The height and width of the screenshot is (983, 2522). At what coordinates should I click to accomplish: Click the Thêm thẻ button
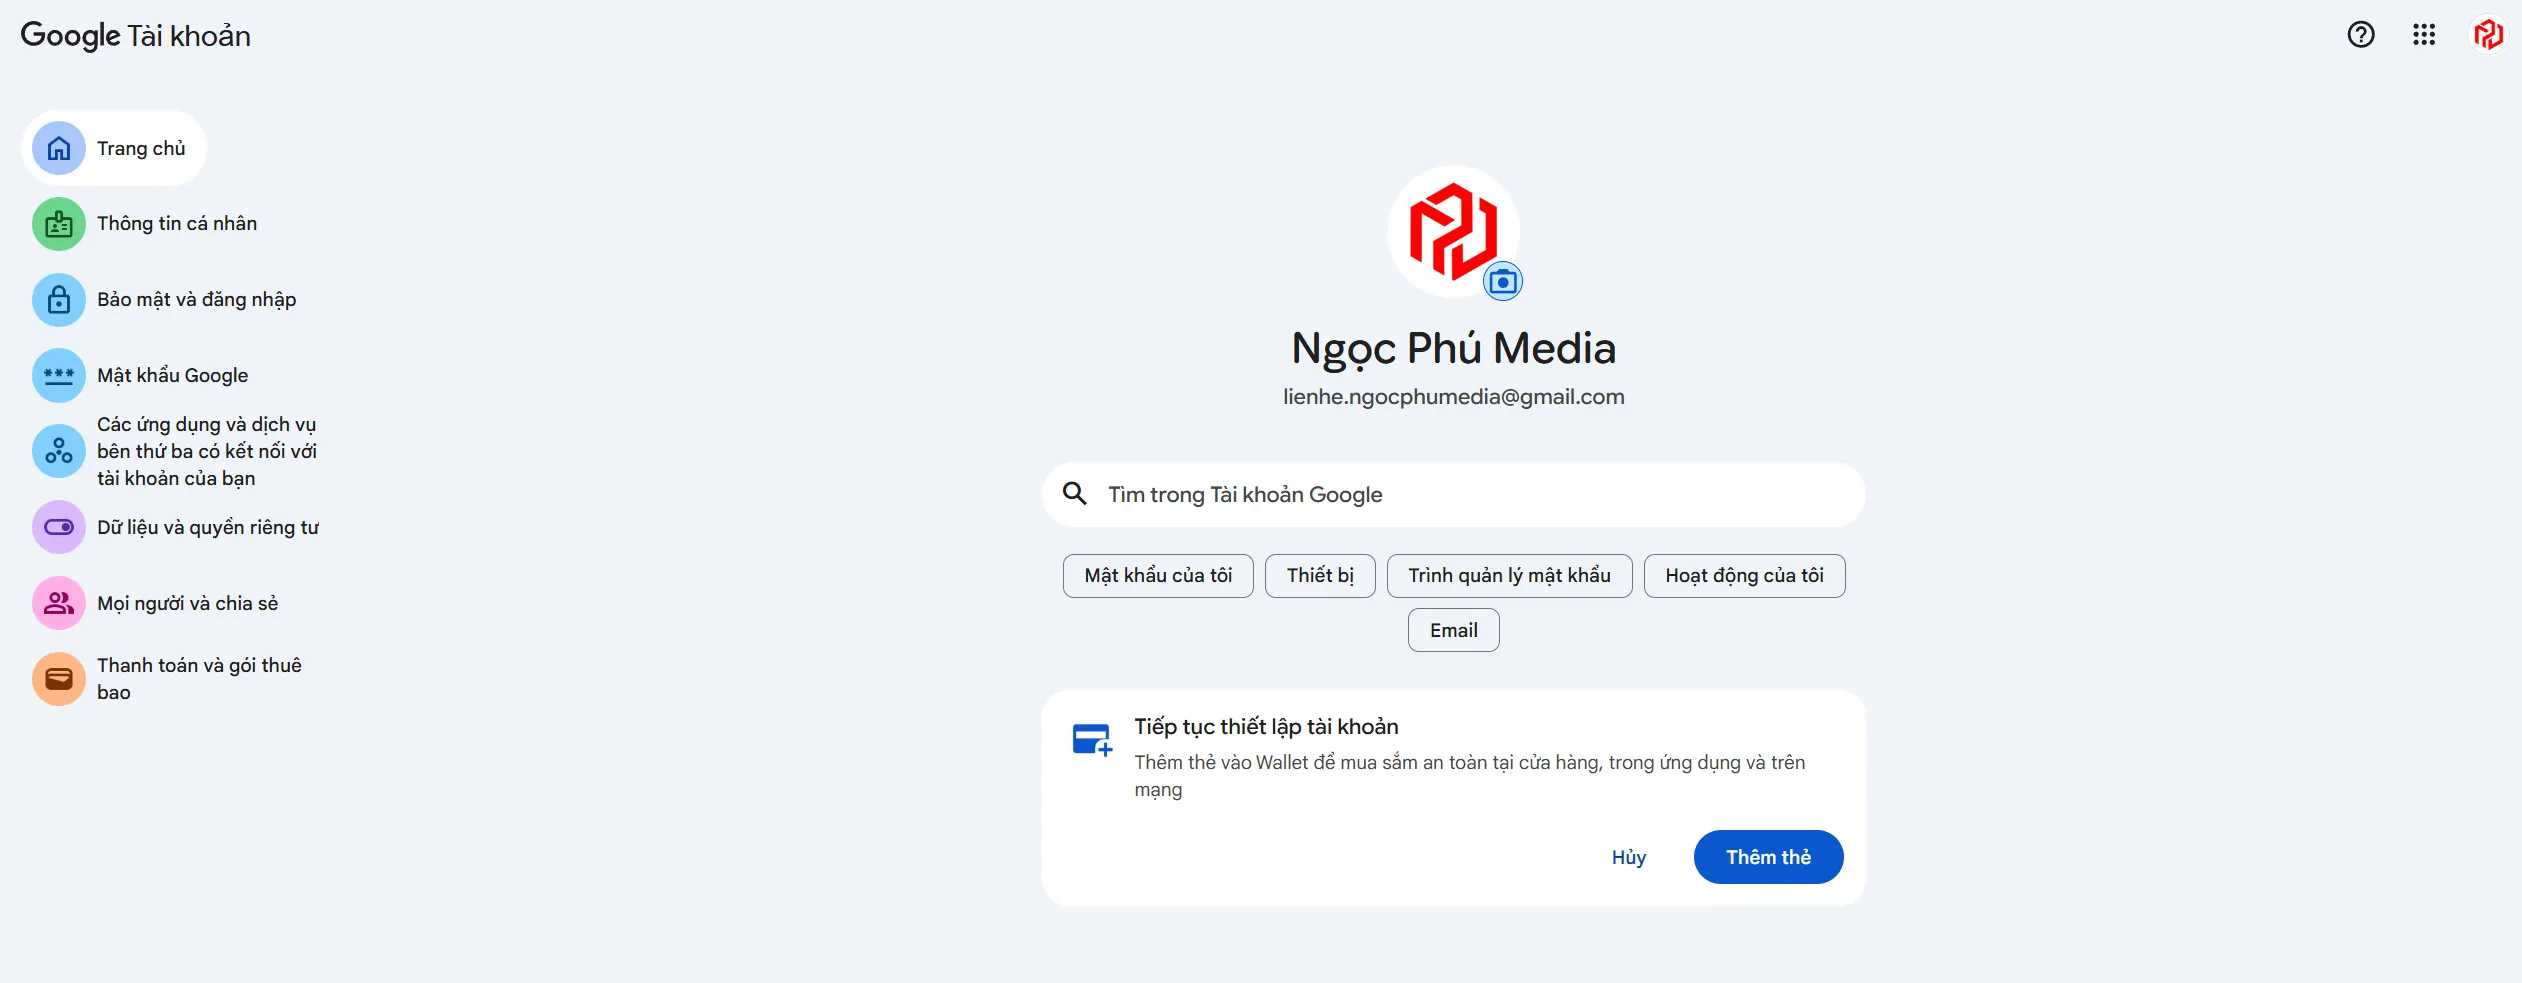1768,856
